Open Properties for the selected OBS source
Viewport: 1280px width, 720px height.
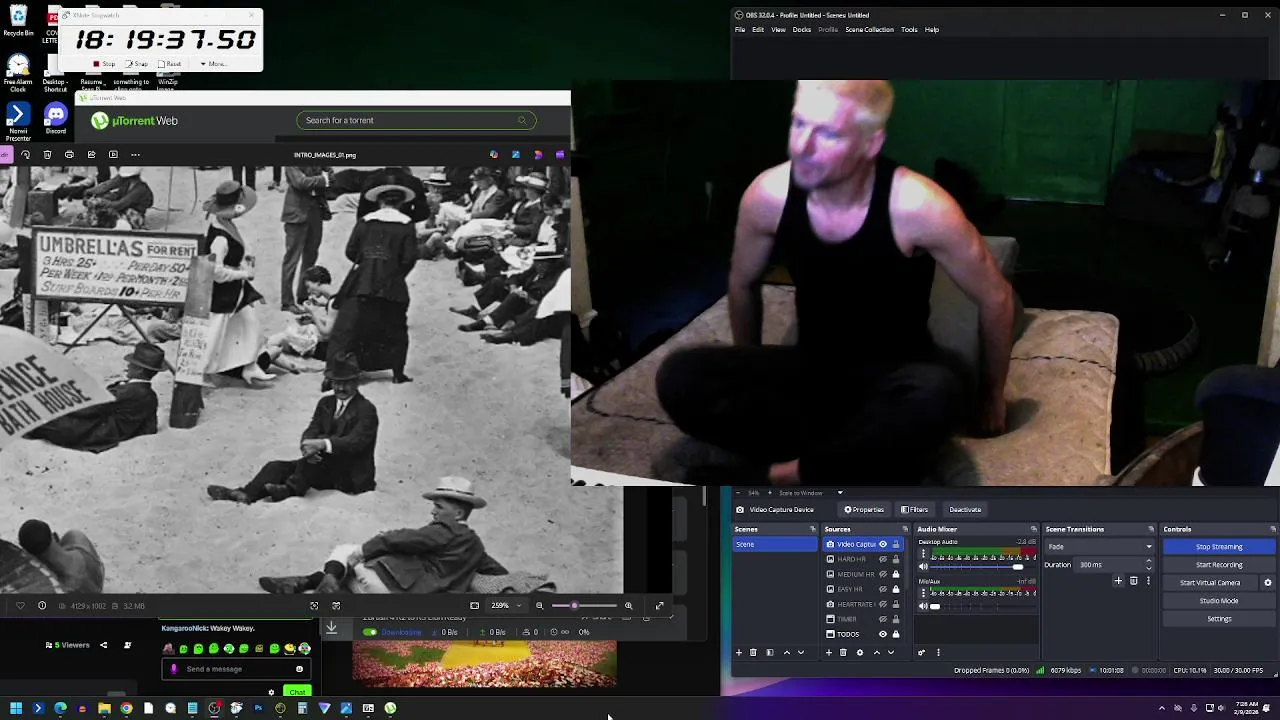point(862,510)
